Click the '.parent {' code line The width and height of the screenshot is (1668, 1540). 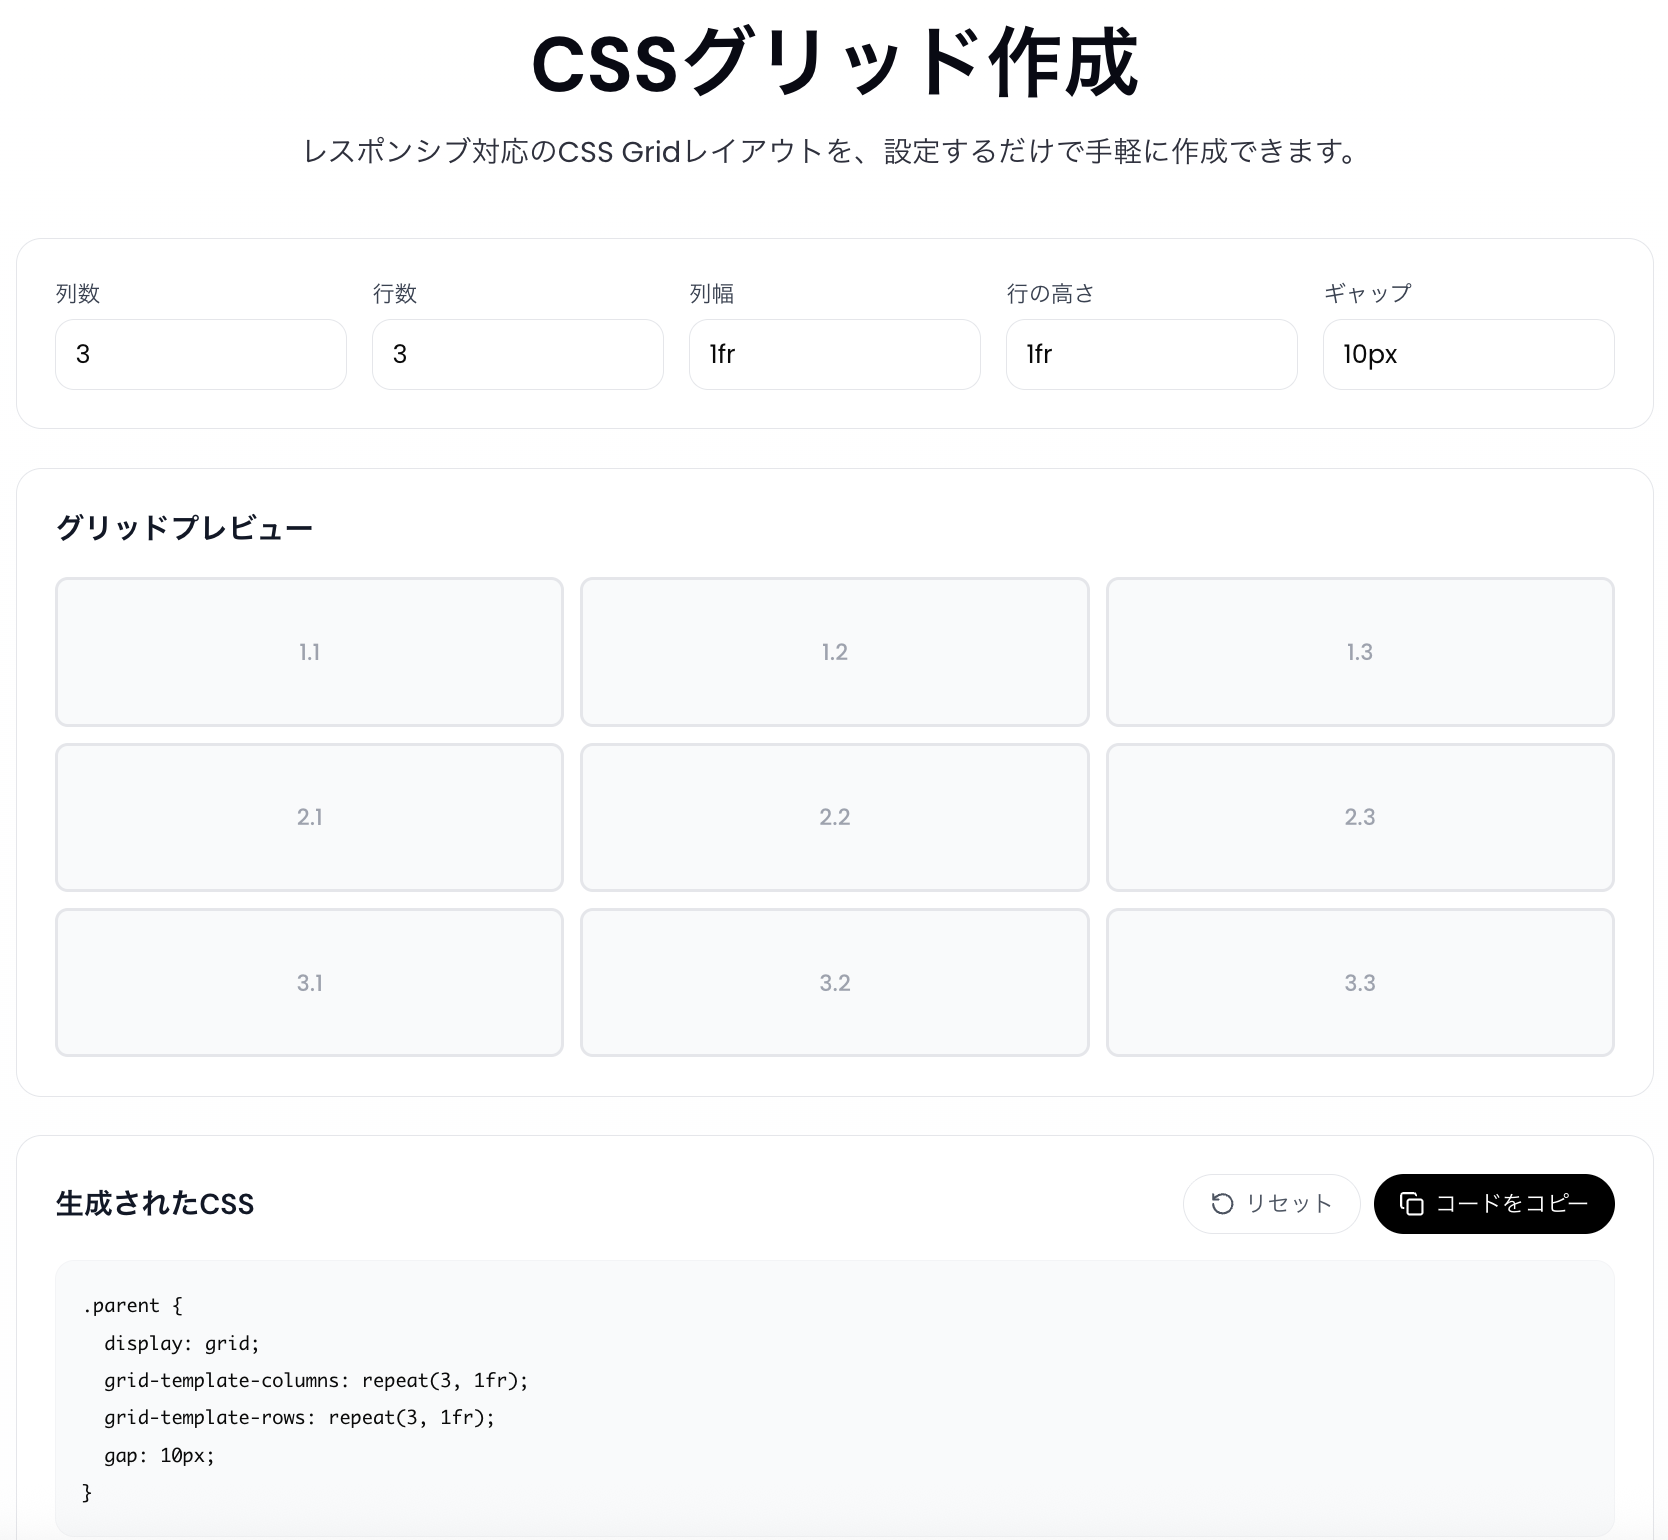(133, 1306)
